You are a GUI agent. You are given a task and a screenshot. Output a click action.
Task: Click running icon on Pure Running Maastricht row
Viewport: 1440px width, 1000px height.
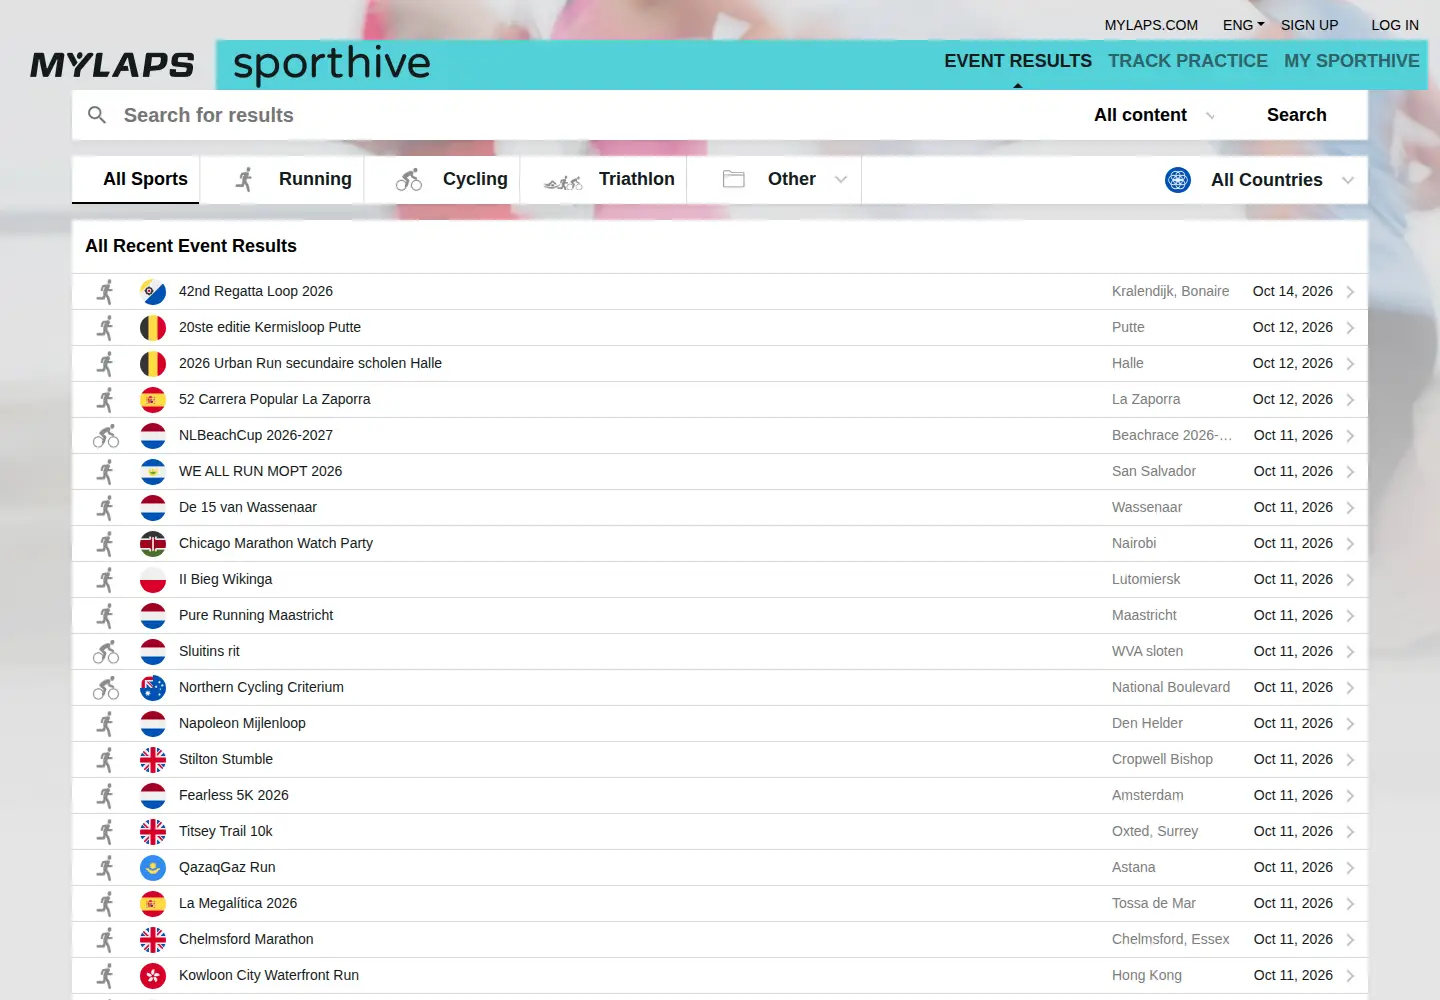(106, 616)
